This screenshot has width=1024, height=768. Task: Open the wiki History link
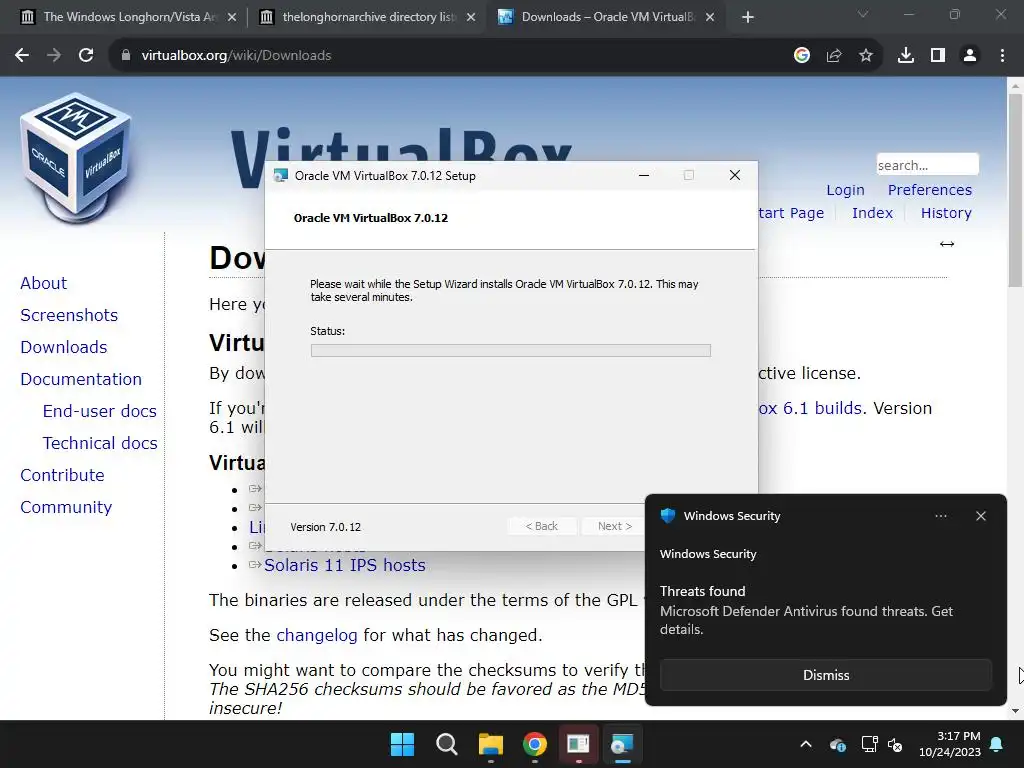[x=946, y=213]
